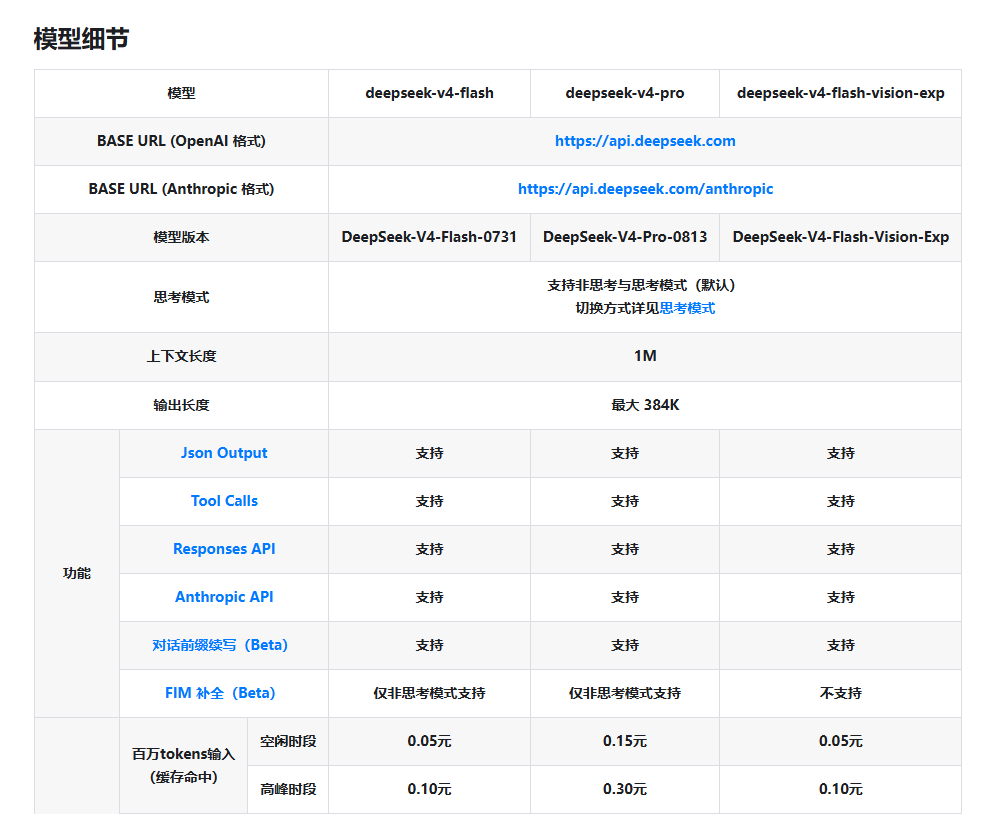This screenshot has width=987, height=814.
Task: Click the 模型版本 row label
Action: click(181, 237)
